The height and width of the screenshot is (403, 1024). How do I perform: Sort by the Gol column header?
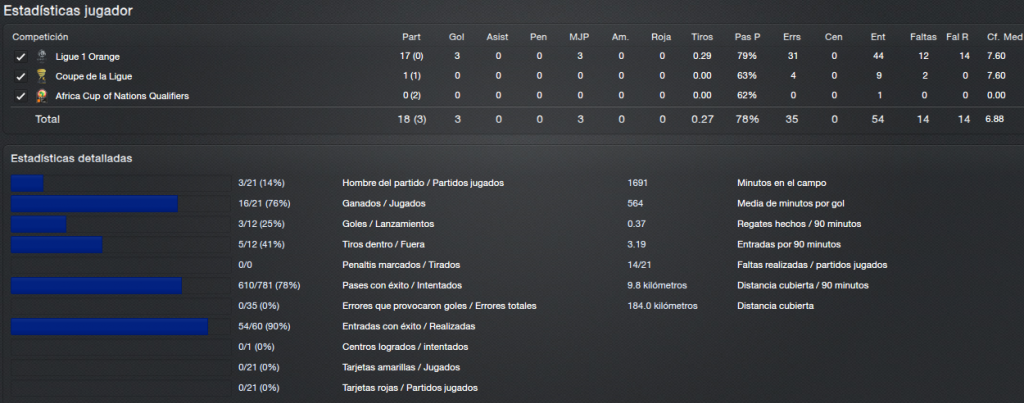click(x=456, y=37)
